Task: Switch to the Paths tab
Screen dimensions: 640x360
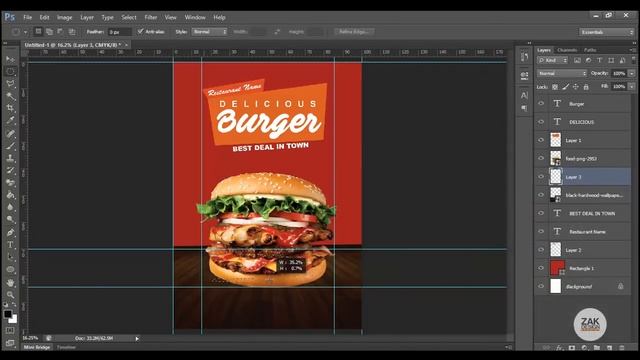Action: pyautogui.click(x=590, y=50)
